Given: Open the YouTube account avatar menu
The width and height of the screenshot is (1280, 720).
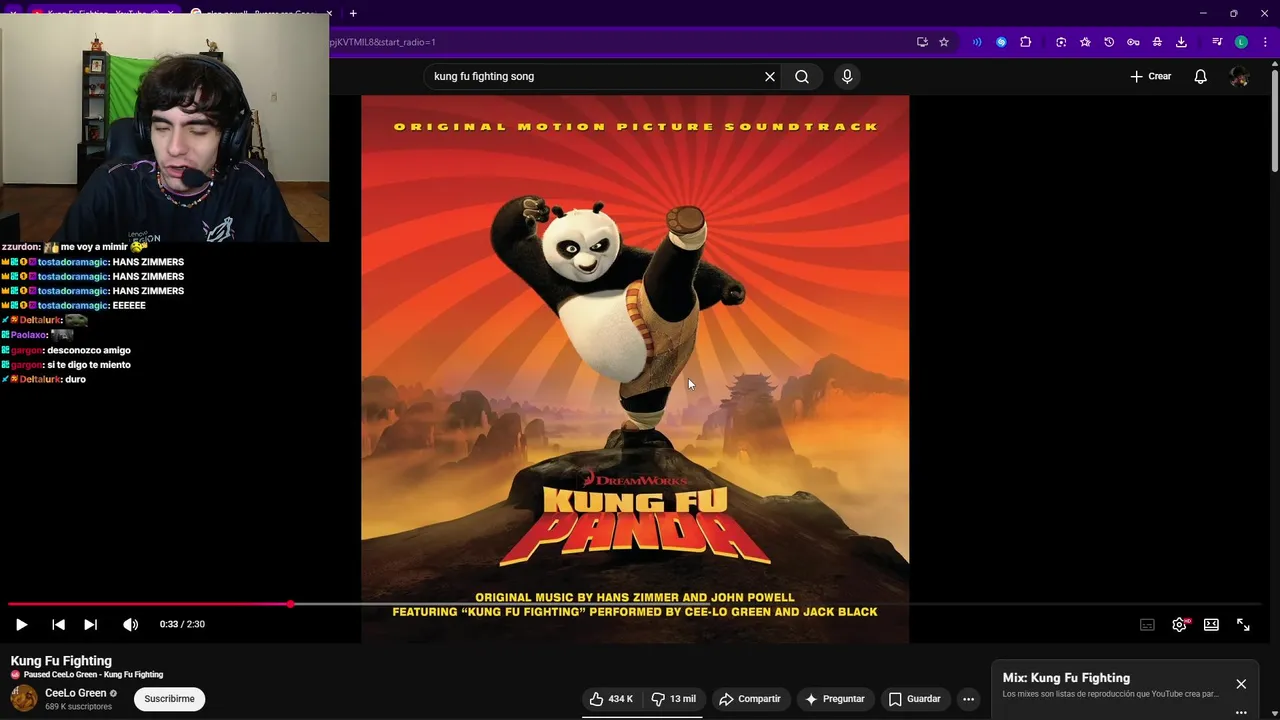Looking at the screenshot, I should (1239, 77).
